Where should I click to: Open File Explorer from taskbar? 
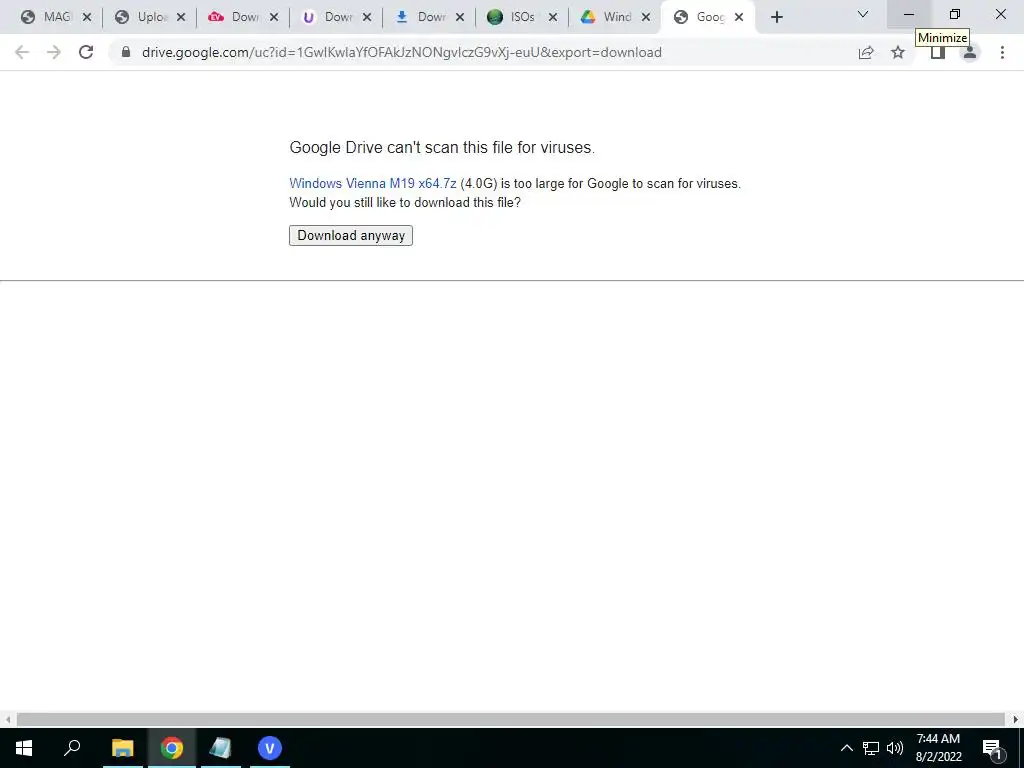pyautogui.click(x=122, y=748)
